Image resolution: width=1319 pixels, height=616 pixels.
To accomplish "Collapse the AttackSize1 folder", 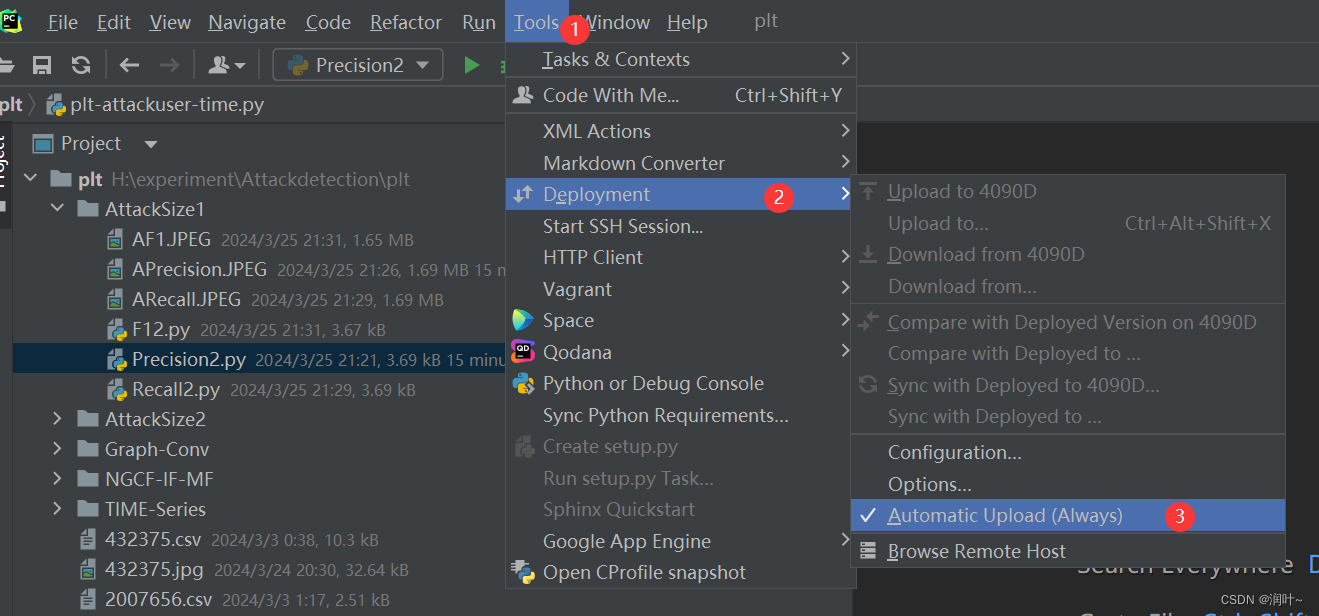I will 57,209.
